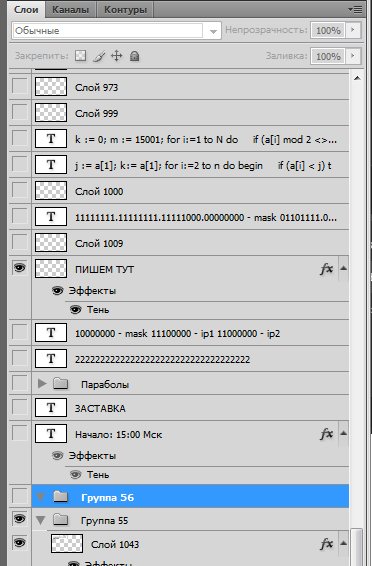
Task: Click fx icon on ПИШЕМ ТУТ layer
Action: coord(327,269)
